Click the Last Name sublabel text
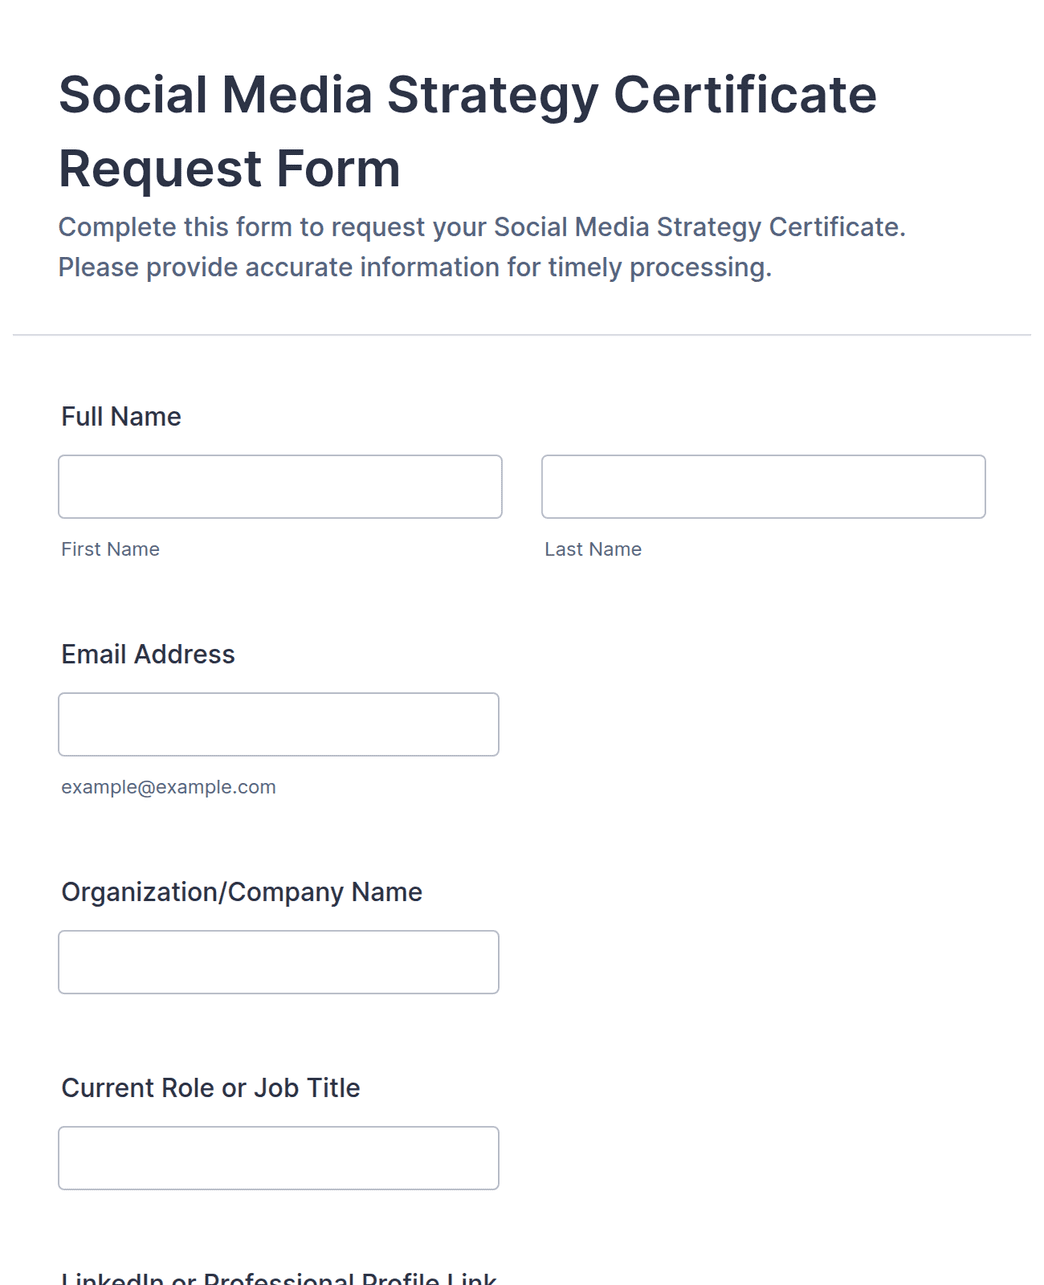Viewport: 1044px width, 1285px height. (x=593, y=549)
